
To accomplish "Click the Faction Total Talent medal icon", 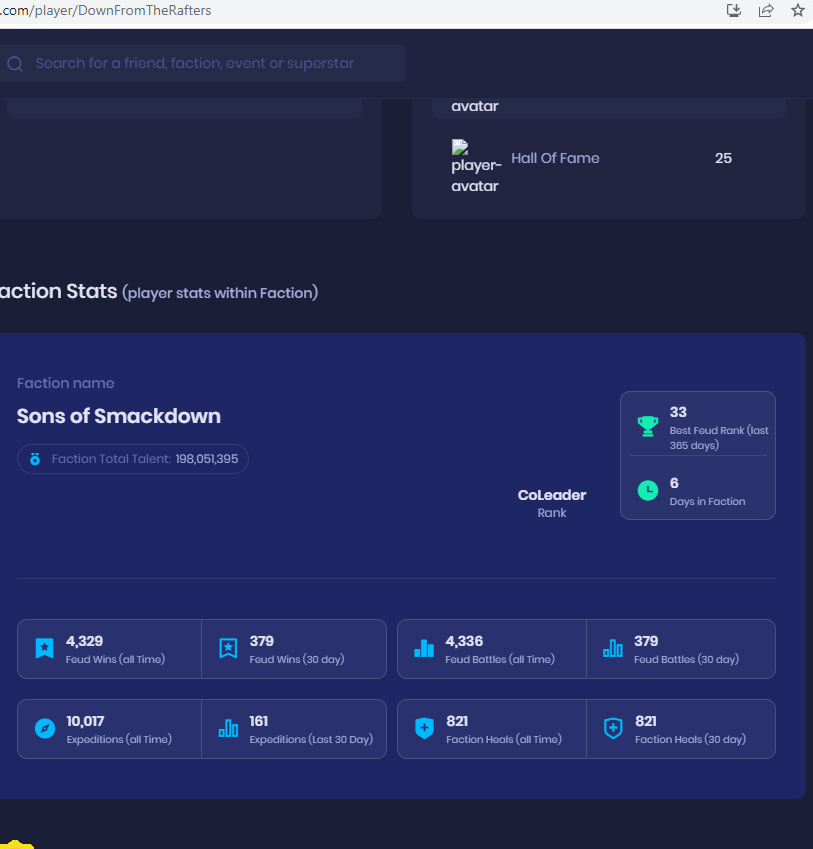I will pos(35,459).
